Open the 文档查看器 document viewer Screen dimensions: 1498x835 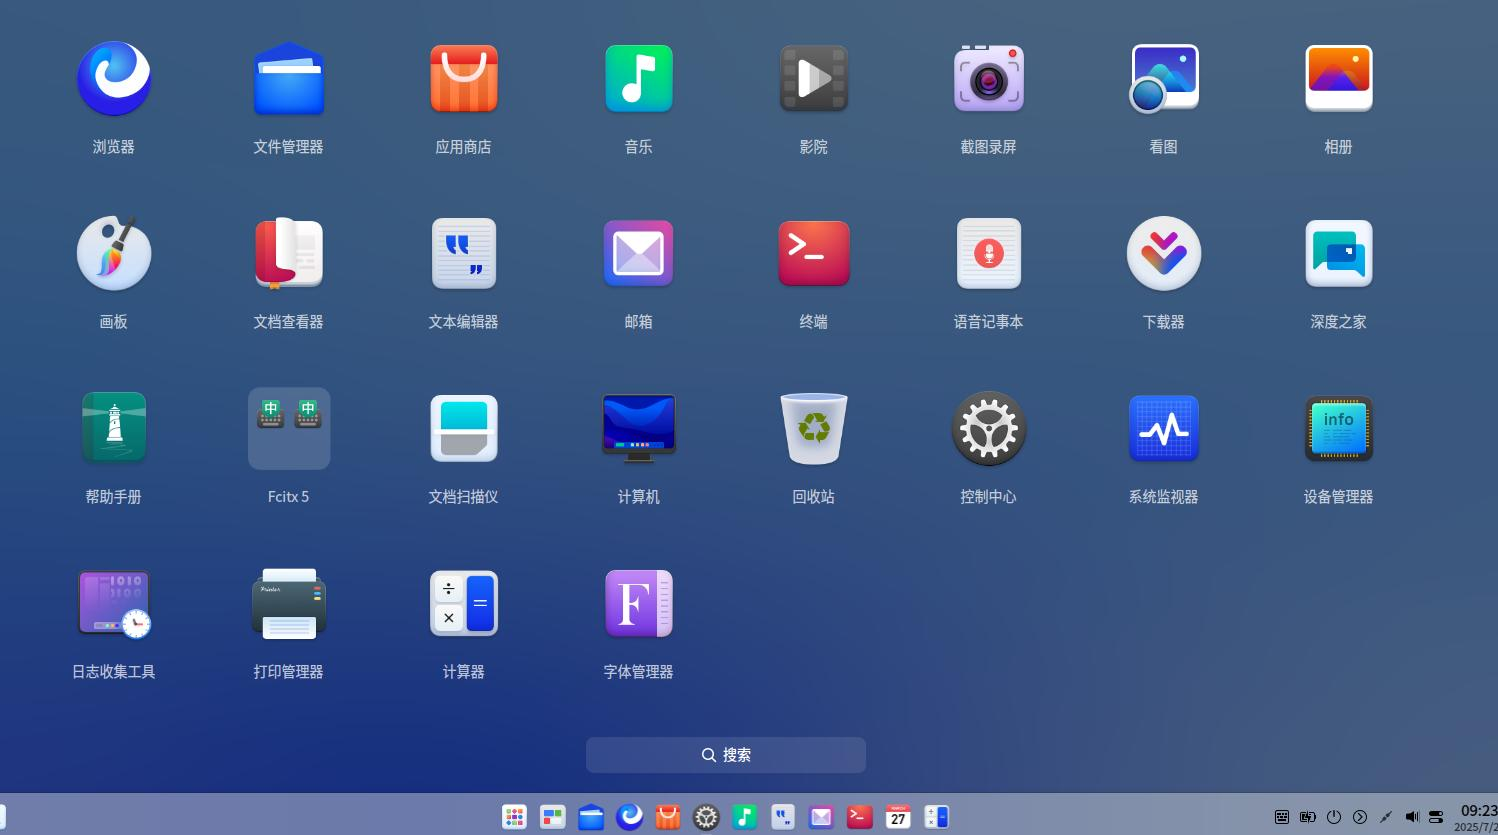[289, 253]
